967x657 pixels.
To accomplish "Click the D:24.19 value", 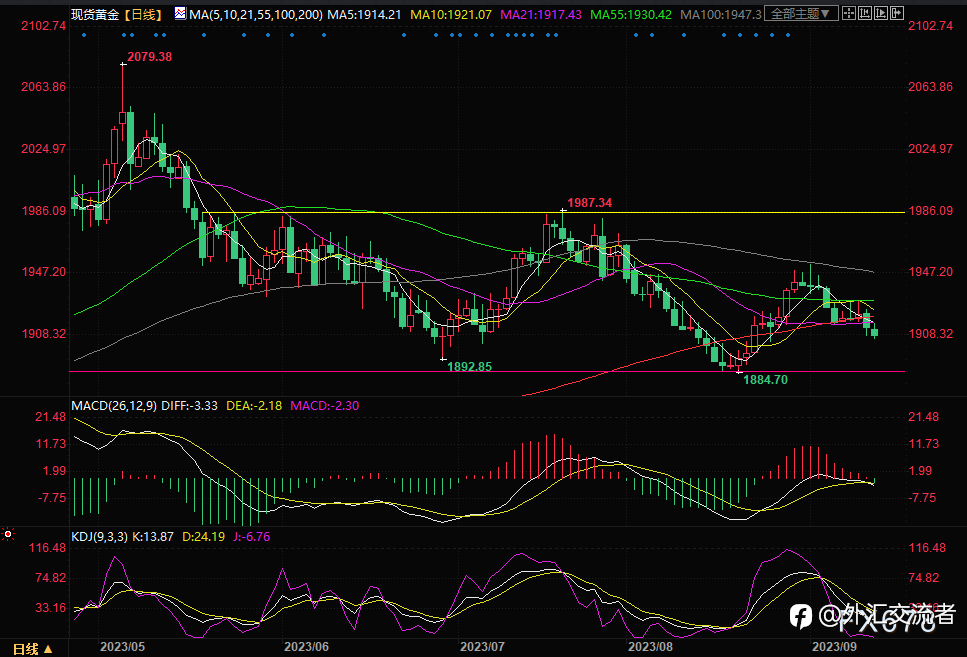I will tap(204, 537).
